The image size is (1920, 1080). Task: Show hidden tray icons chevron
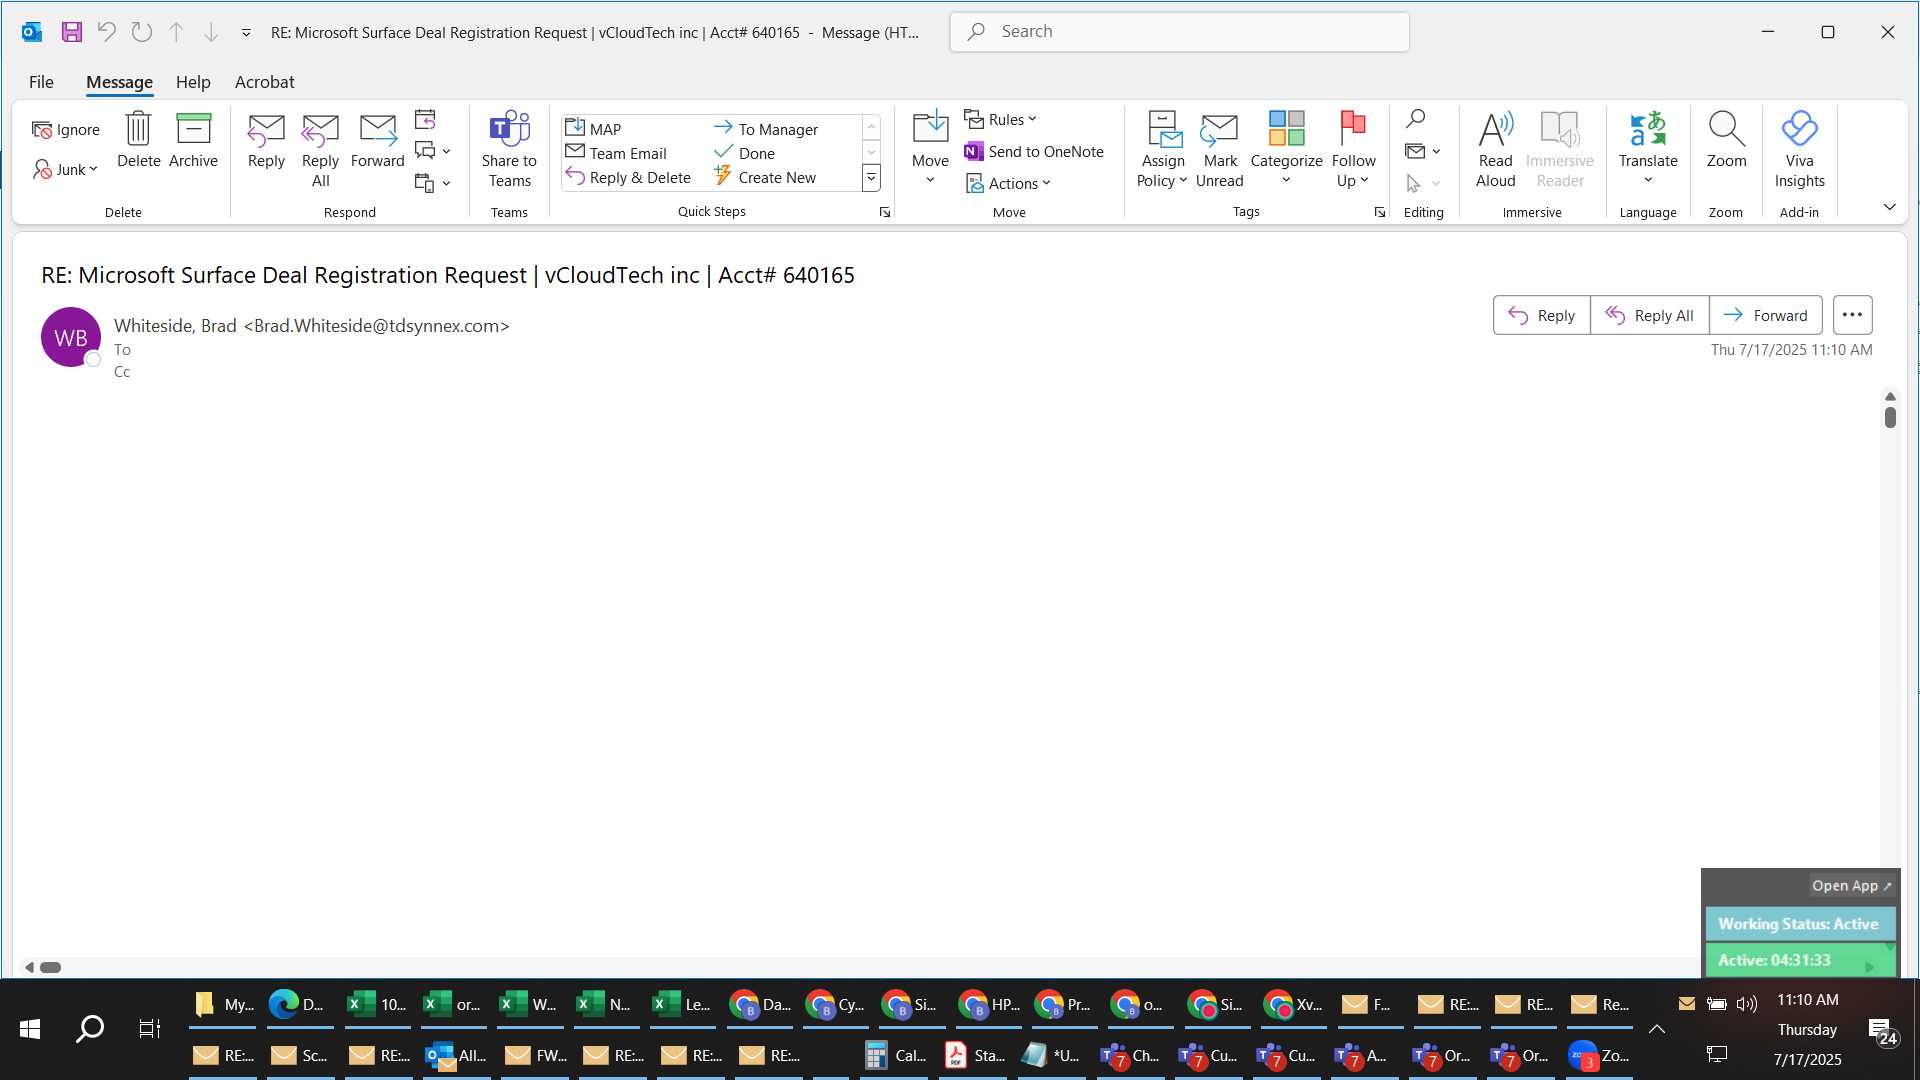click(1657, 1028)
